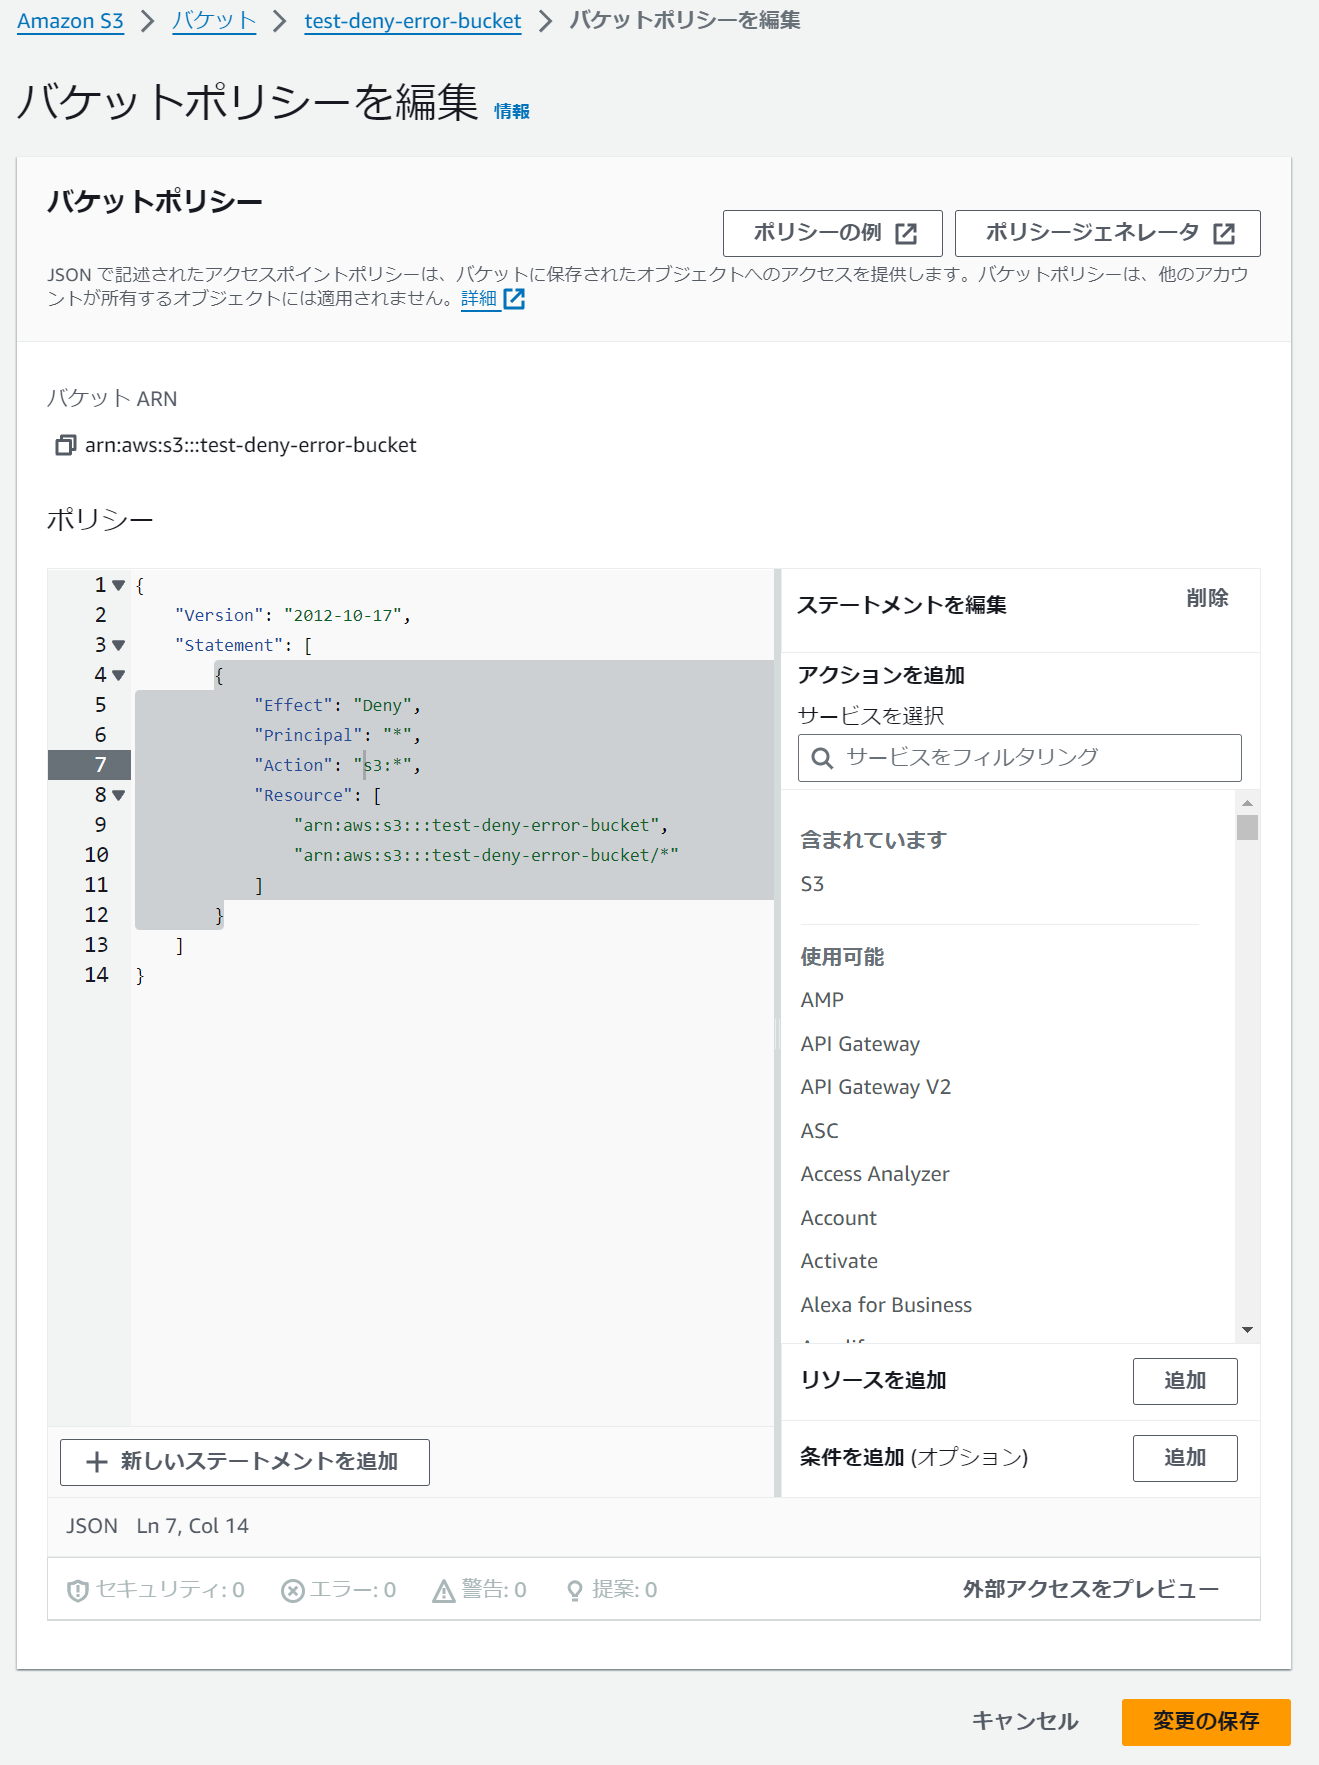Select API Gateway service
1319x1765 pixels.
[860, 1044]
